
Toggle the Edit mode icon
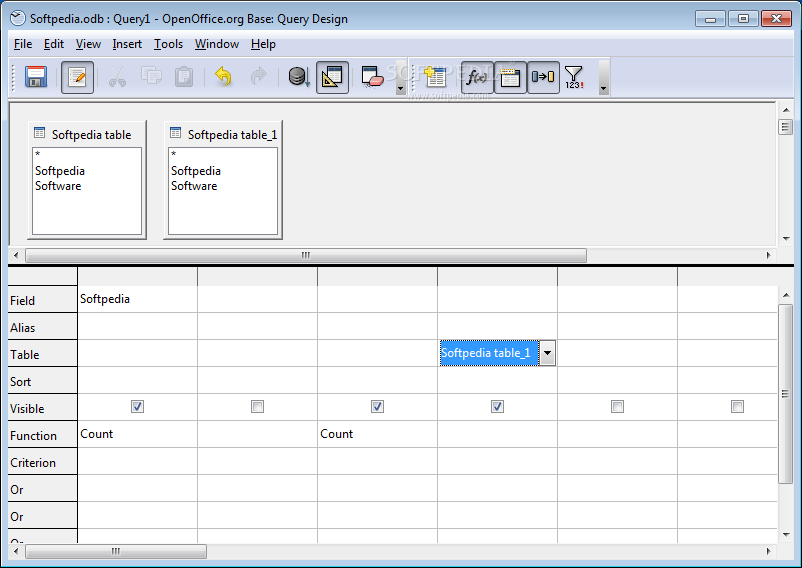(77, 77)
